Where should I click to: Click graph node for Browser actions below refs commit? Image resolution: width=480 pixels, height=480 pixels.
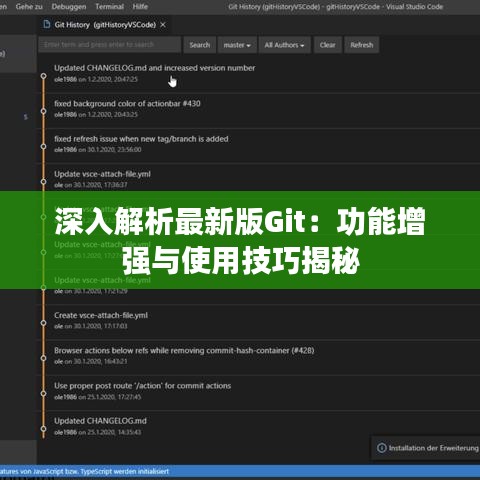[43, 358]
